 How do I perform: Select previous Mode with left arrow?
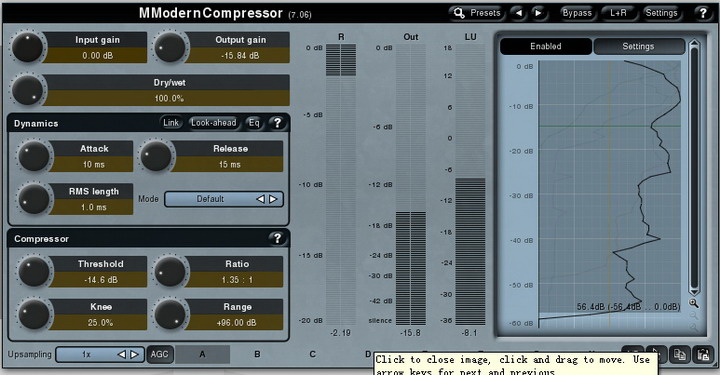tap(260, 199)
